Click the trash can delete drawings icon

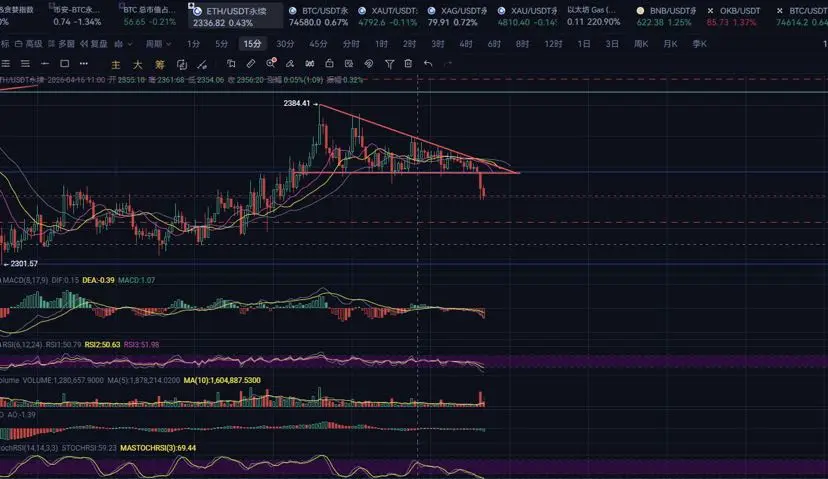click(x=408, y=64)
